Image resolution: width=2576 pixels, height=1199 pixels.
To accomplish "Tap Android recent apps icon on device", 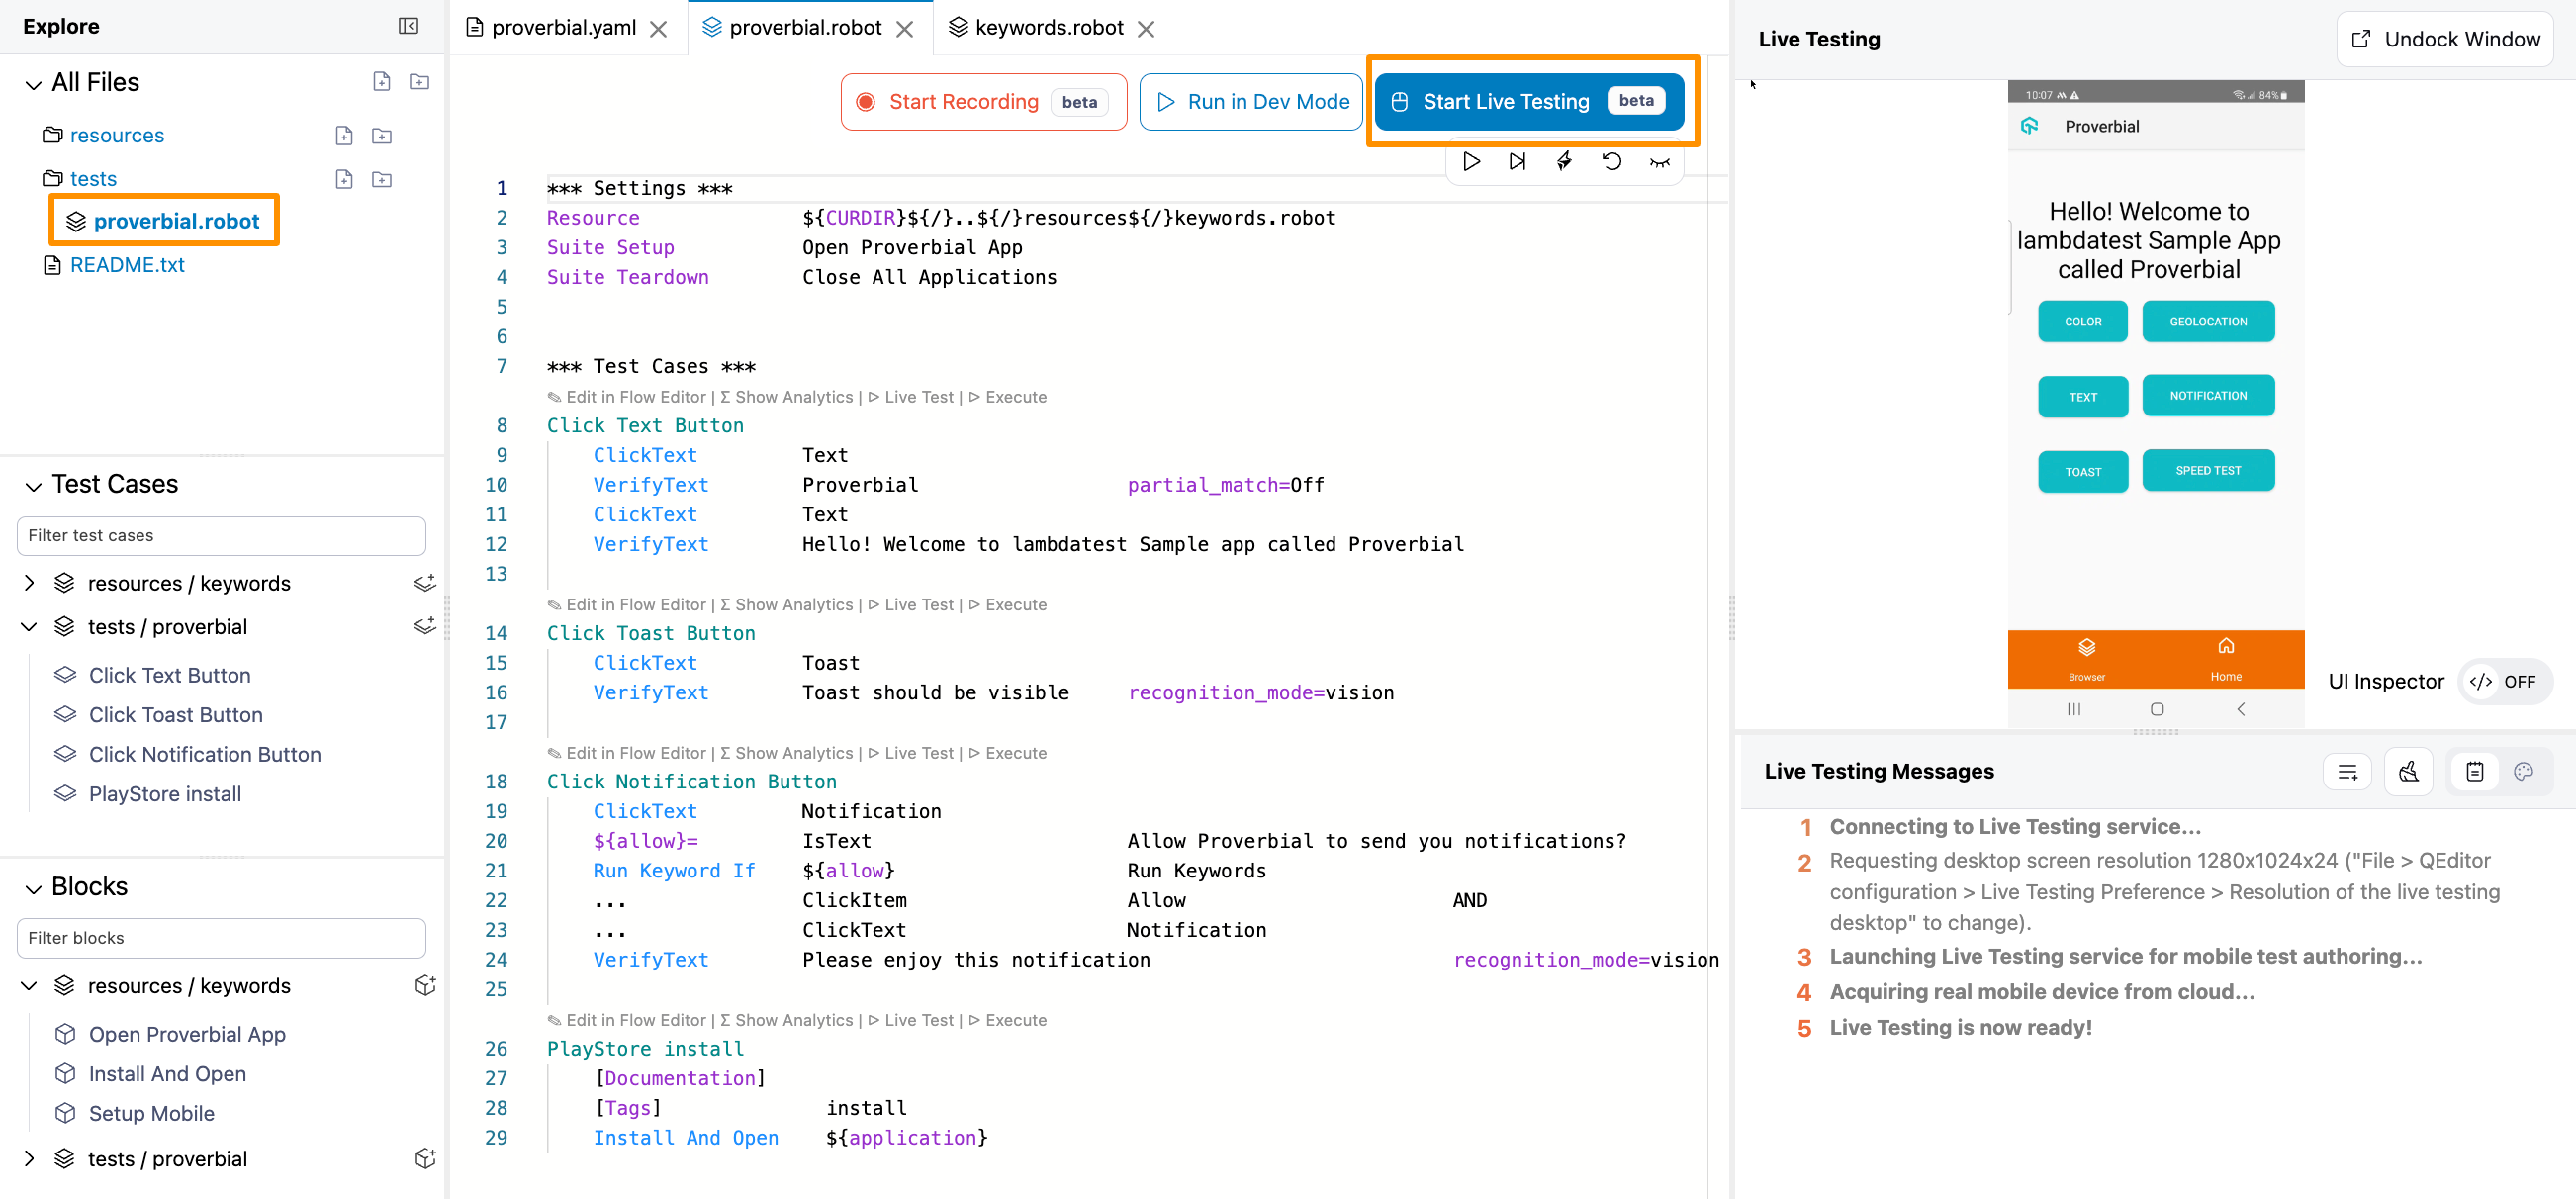I will point(2074,709).
